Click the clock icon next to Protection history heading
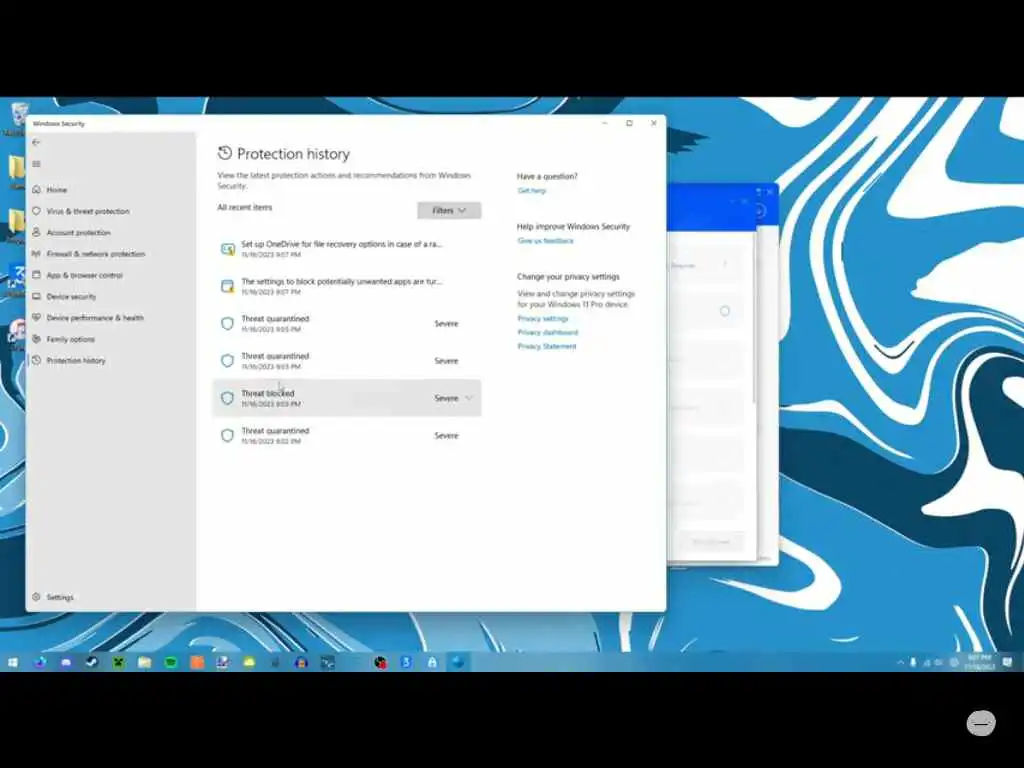Screen dimensions: 1024x768 tap(225, 153)
